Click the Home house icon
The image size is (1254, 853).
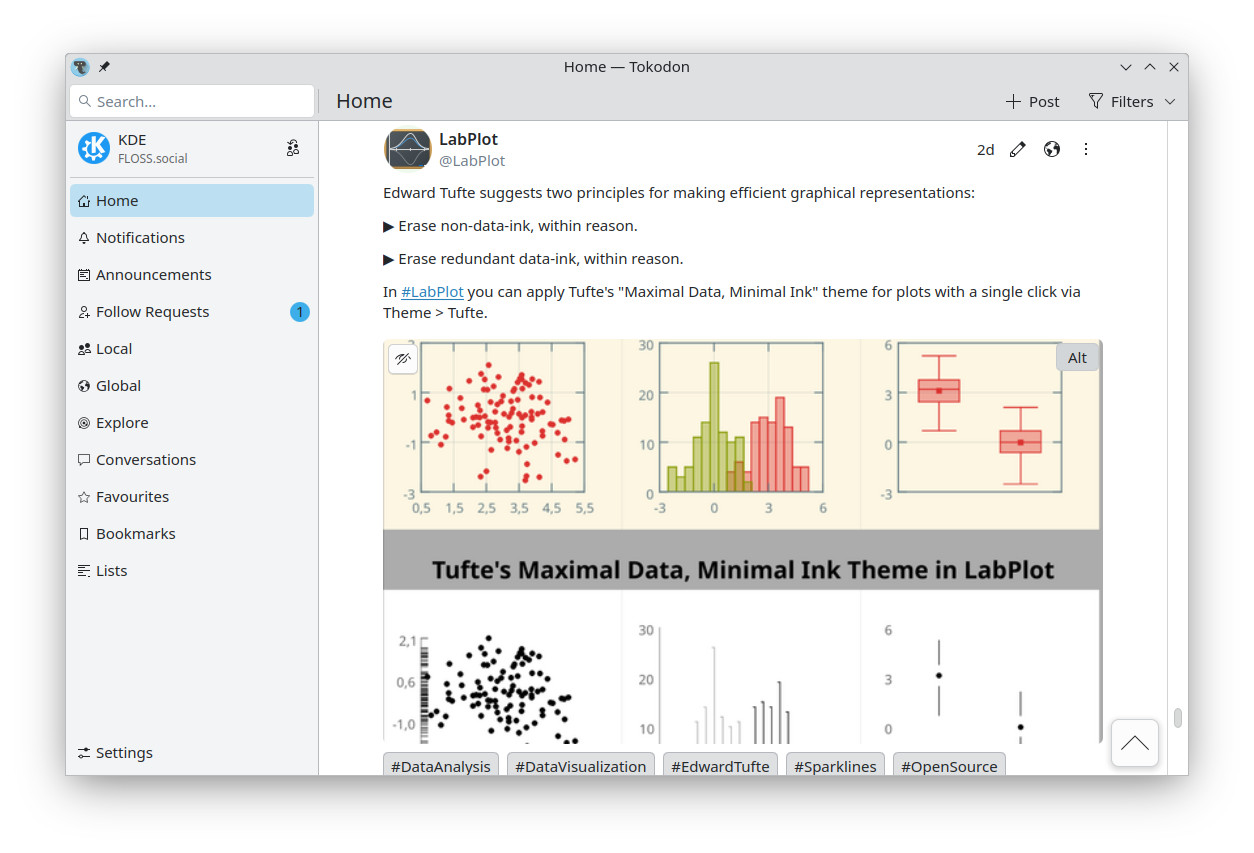[x=84, y=201]
